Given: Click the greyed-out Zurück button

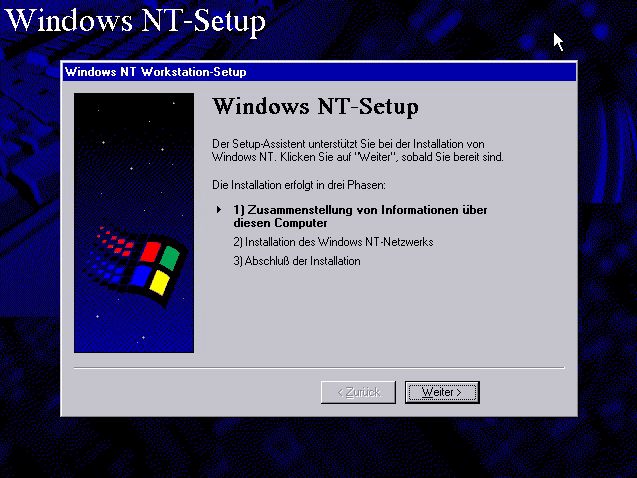Looking at the screenshot, I should coord(358,392).
